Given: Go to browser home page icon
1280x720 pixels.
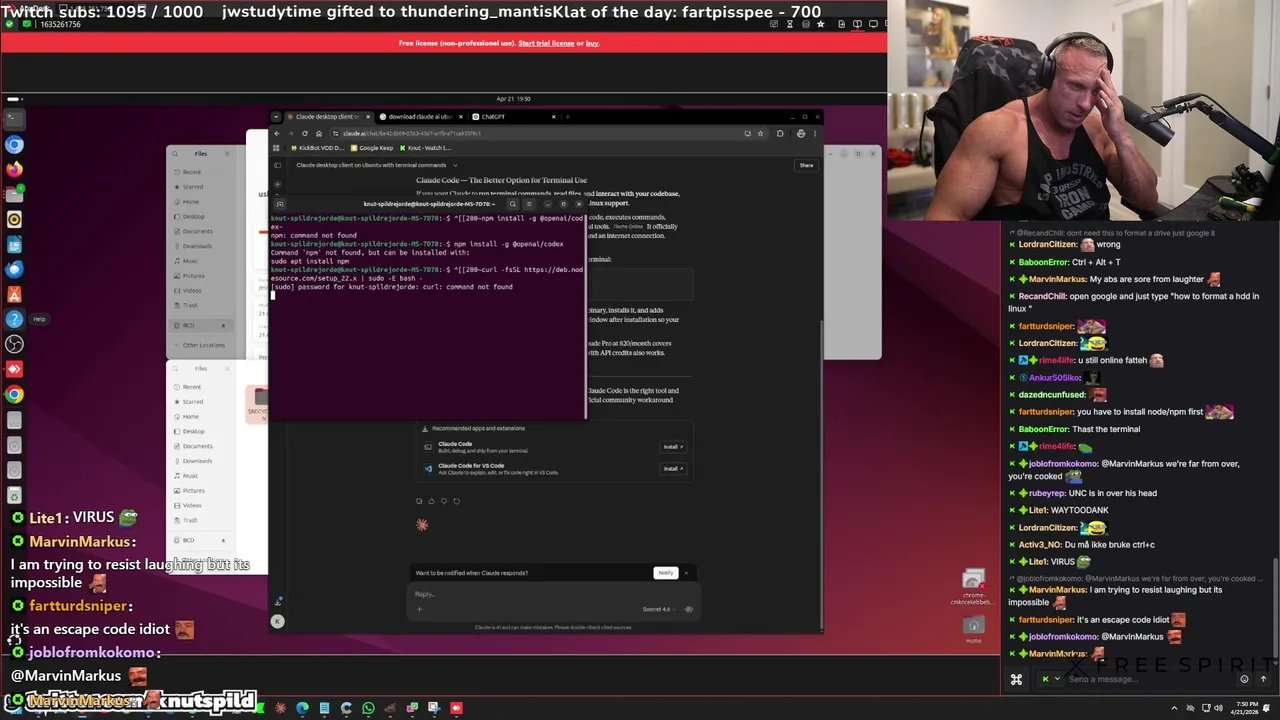Looking at the screenshot, I should [319, 133].
